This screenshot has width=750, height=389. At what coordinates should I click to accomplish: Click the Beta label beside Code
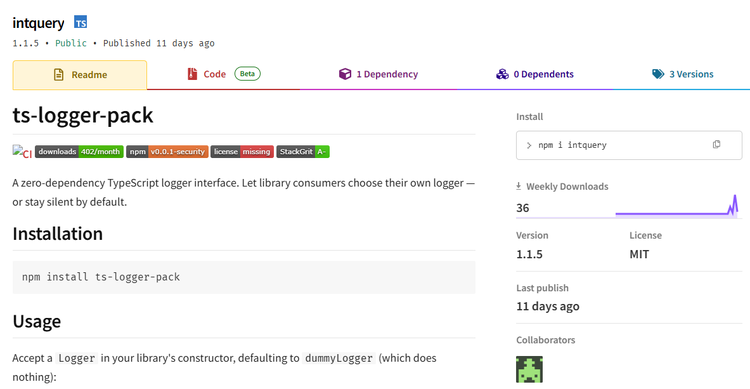(247, 74)
